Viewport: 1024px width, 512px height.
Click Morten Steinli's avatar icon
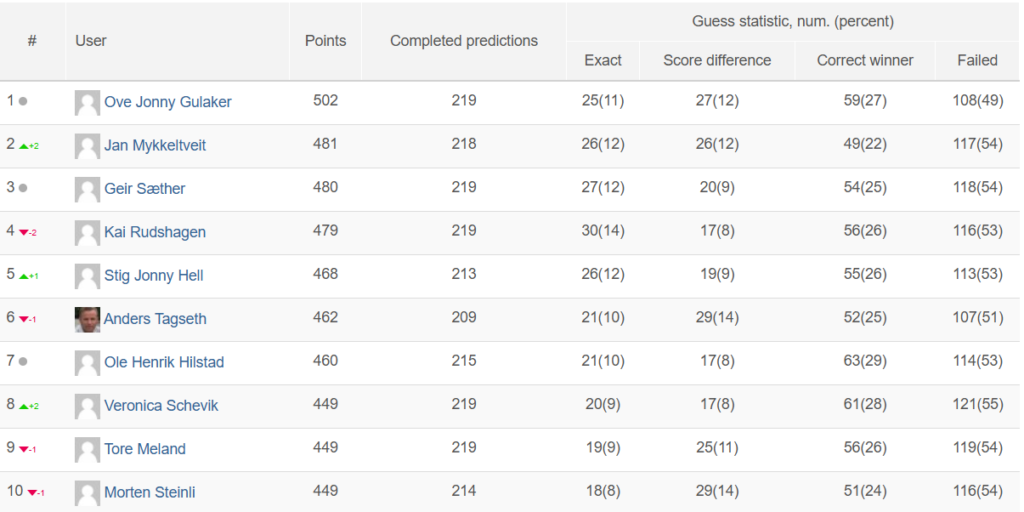tap(87, 493)
